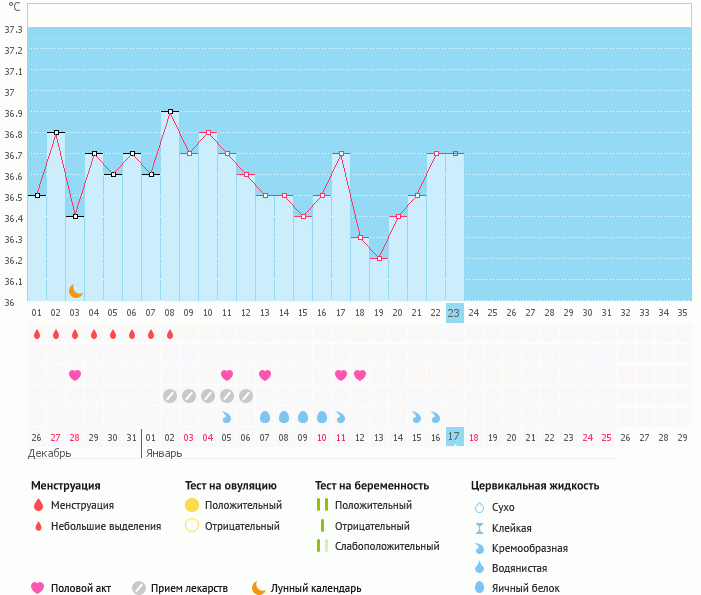Click the egg white fluid legend icon
701x595 pixels.
coord(482,589)
